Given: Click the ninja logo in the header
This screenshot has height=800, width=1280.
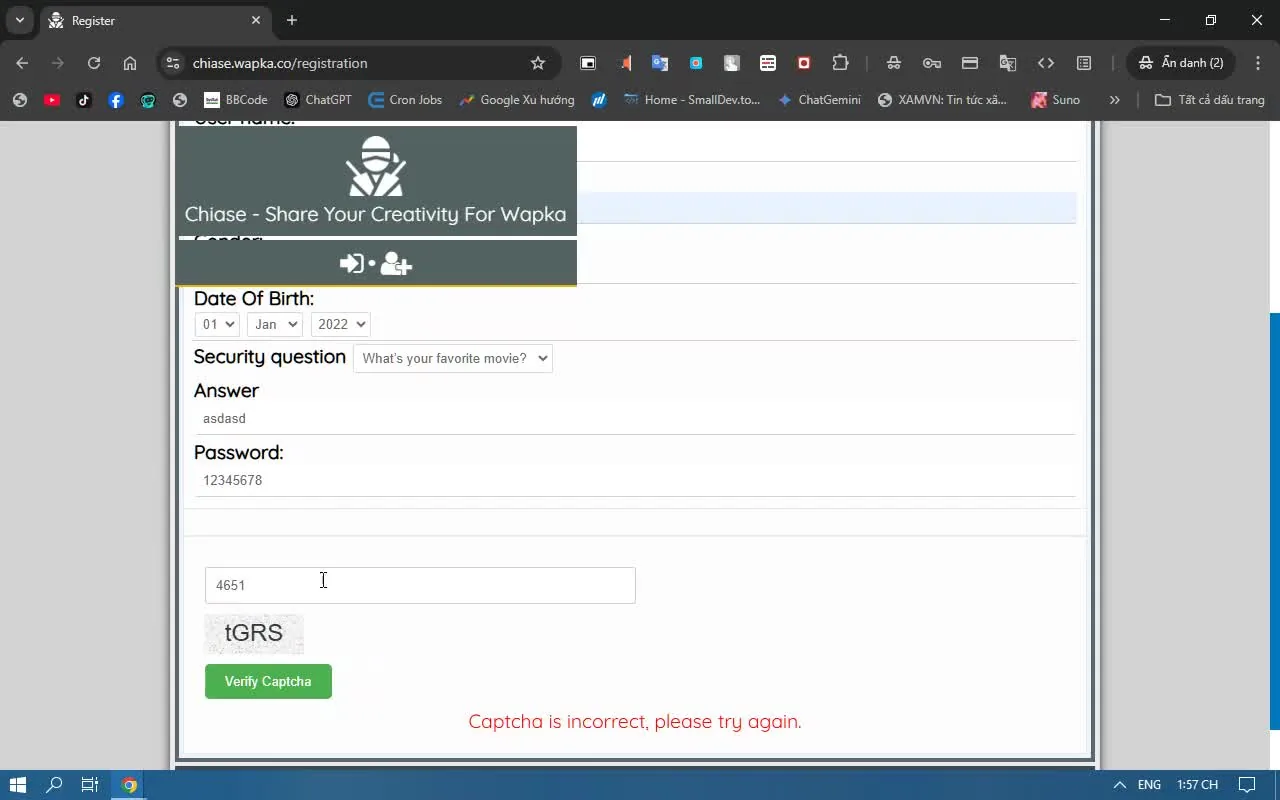Looking at the screenshot, I should (x=375, y=167).
